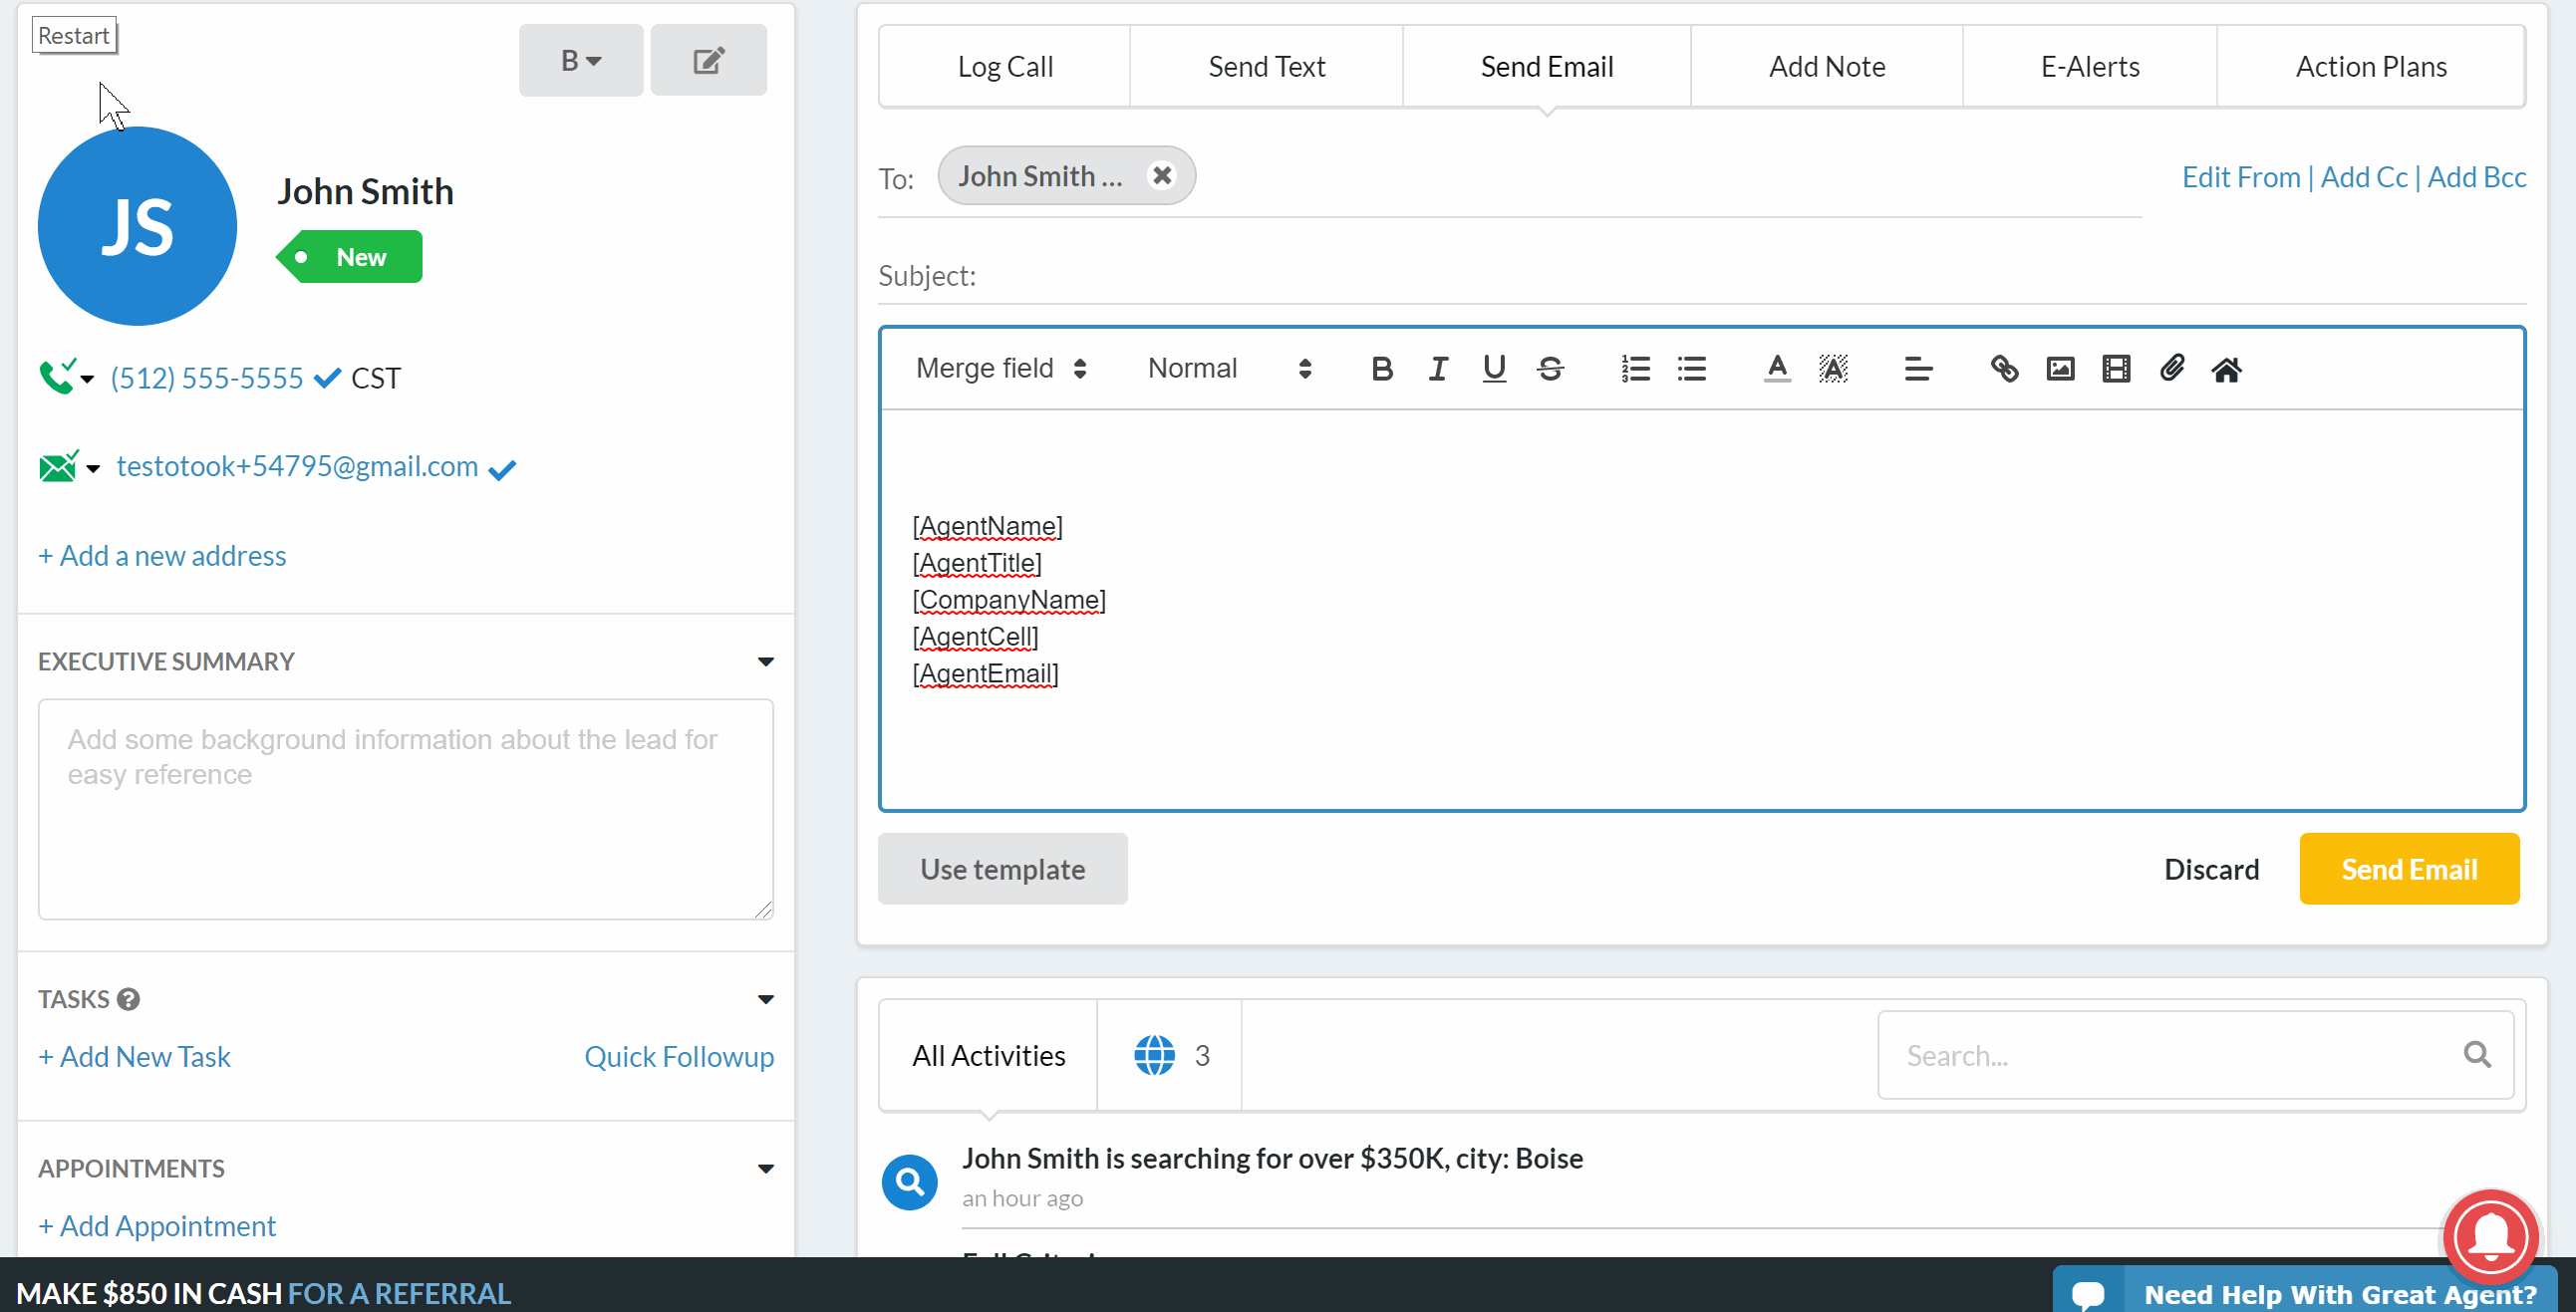Image resolution: width=2576 pixels, height=1312 pixels.
Task: Click the insert video film icon
Action: [2115, 369]
